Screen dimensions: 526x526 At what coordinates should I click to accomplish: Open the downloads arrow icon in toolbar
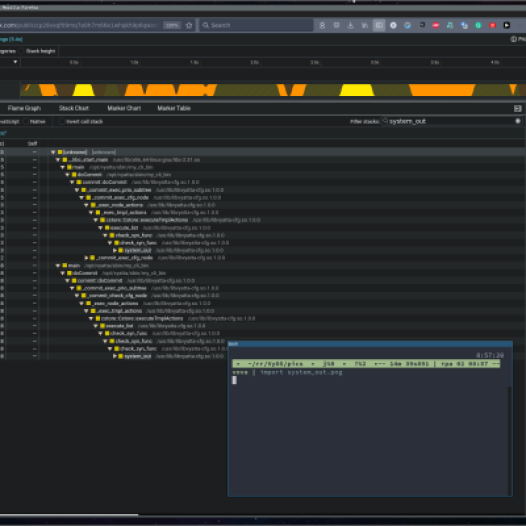coord(350,25)
